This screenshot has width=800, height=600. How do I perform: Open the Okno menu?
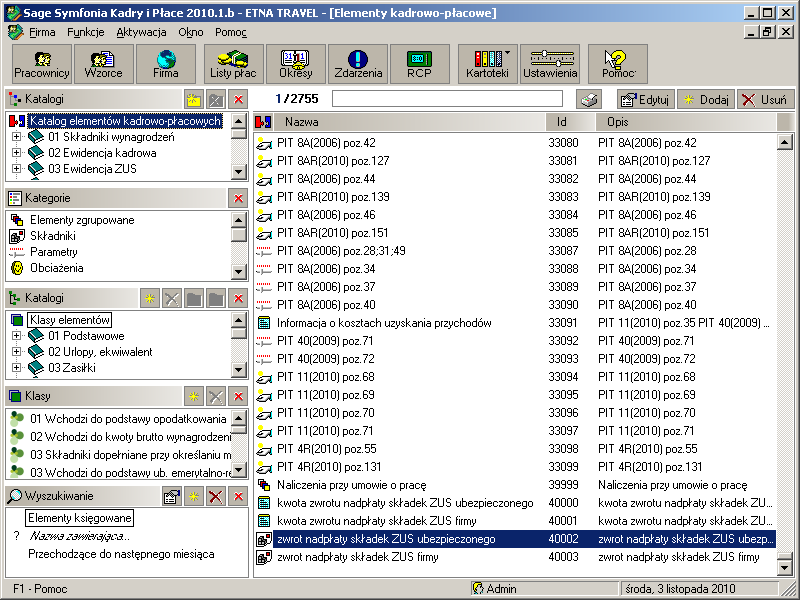click(191, 32)
